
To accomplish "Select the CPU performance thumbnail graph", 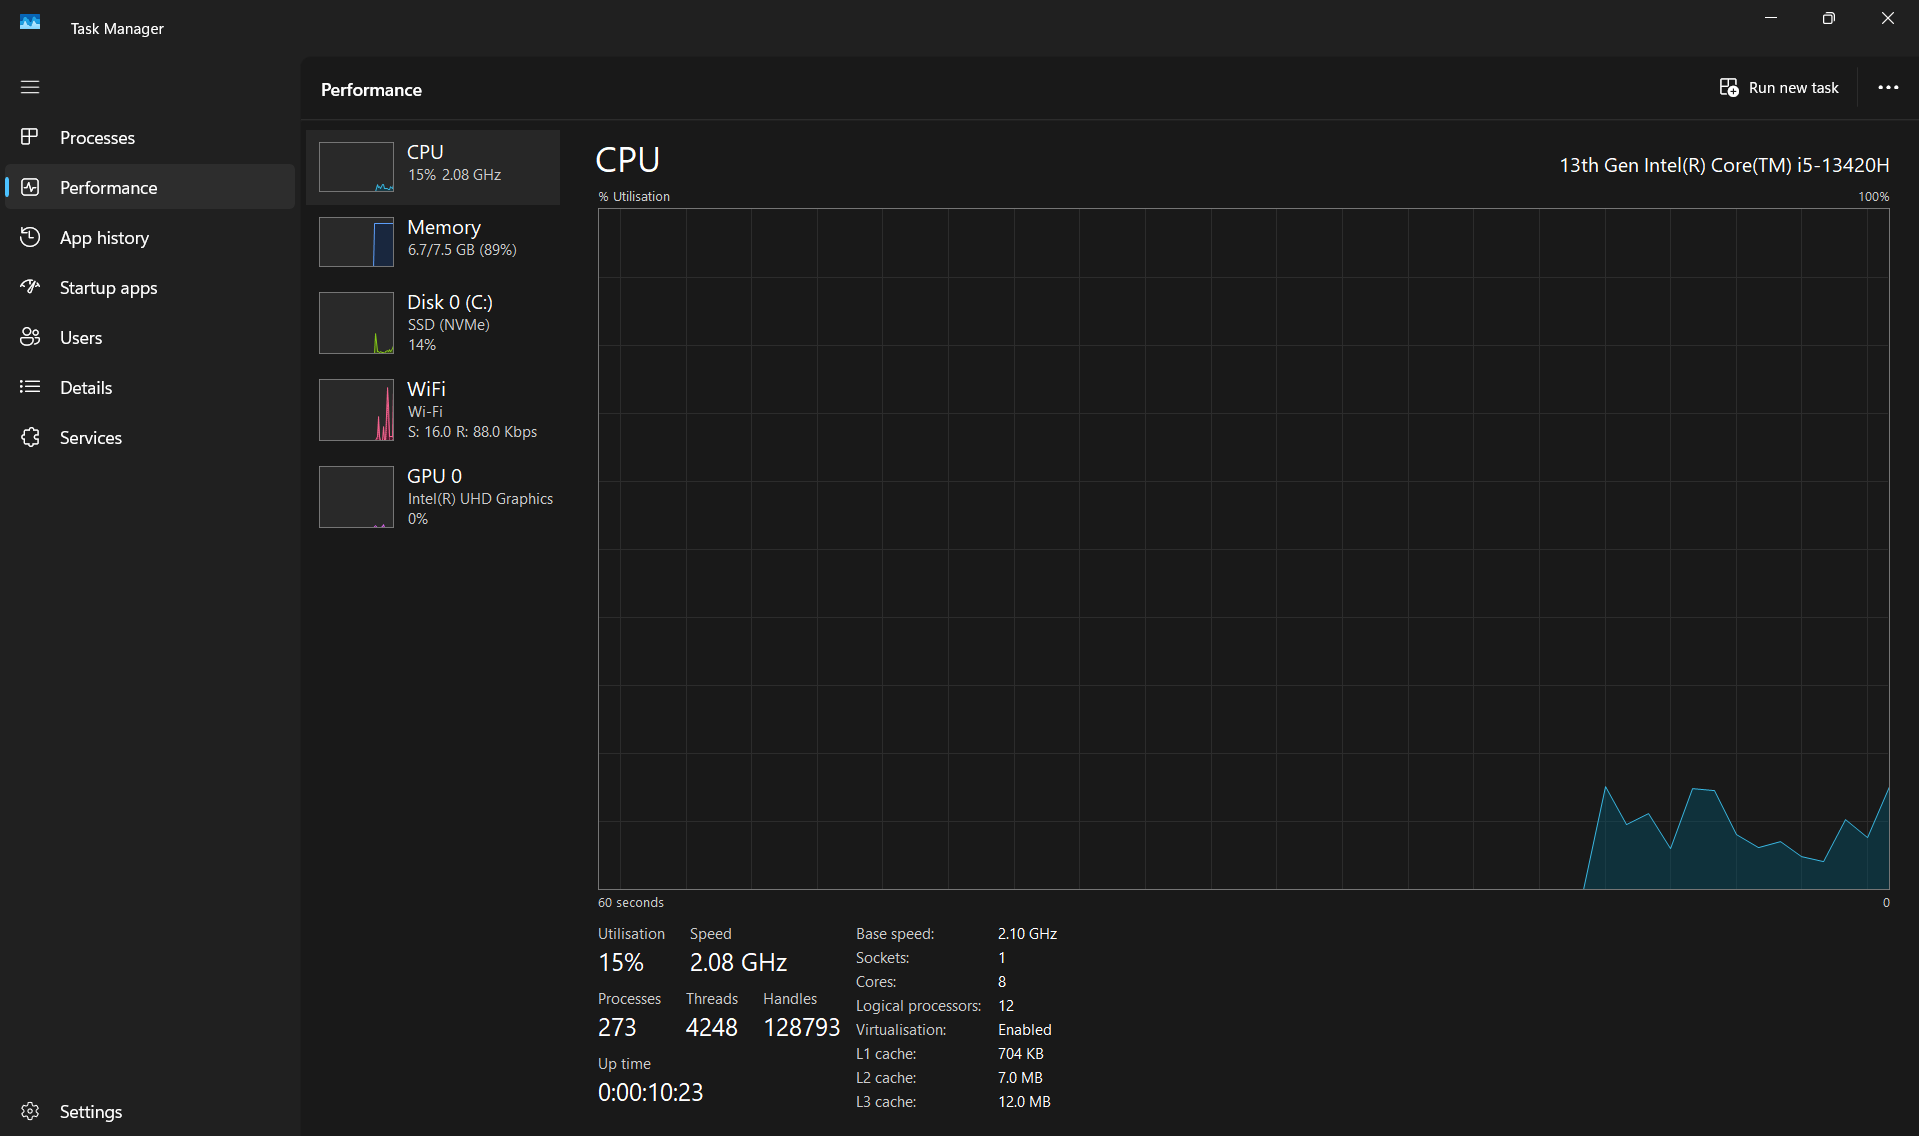I will pos(356,167).
